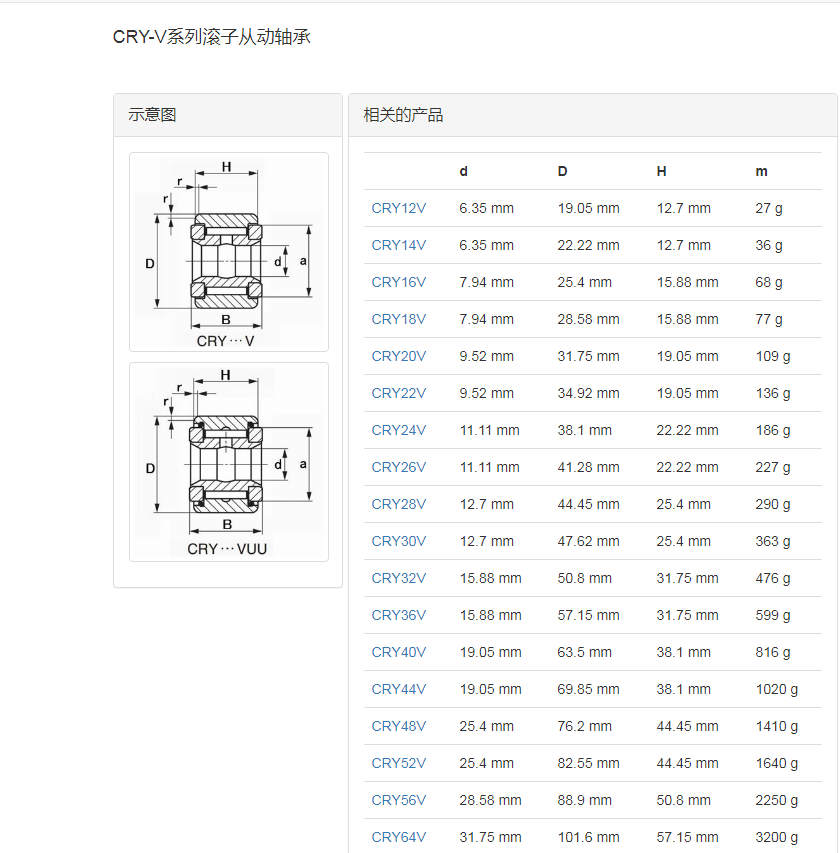The width and height of the screenshot is (840, 853).
Task: Select the CRY28V product link
Action: 398,504
